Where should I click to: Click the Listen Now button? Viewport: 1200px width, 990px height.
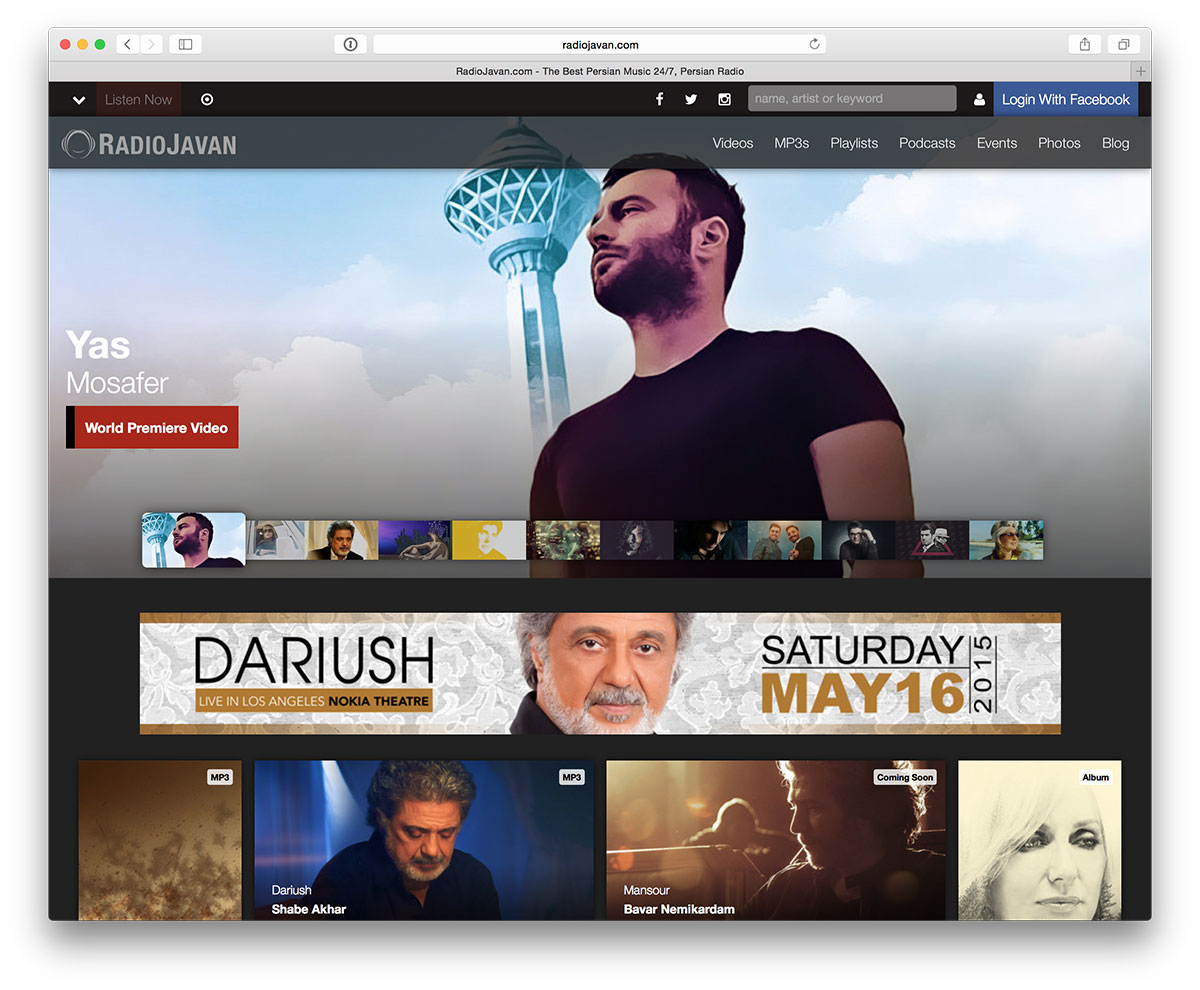pos(139,99)
